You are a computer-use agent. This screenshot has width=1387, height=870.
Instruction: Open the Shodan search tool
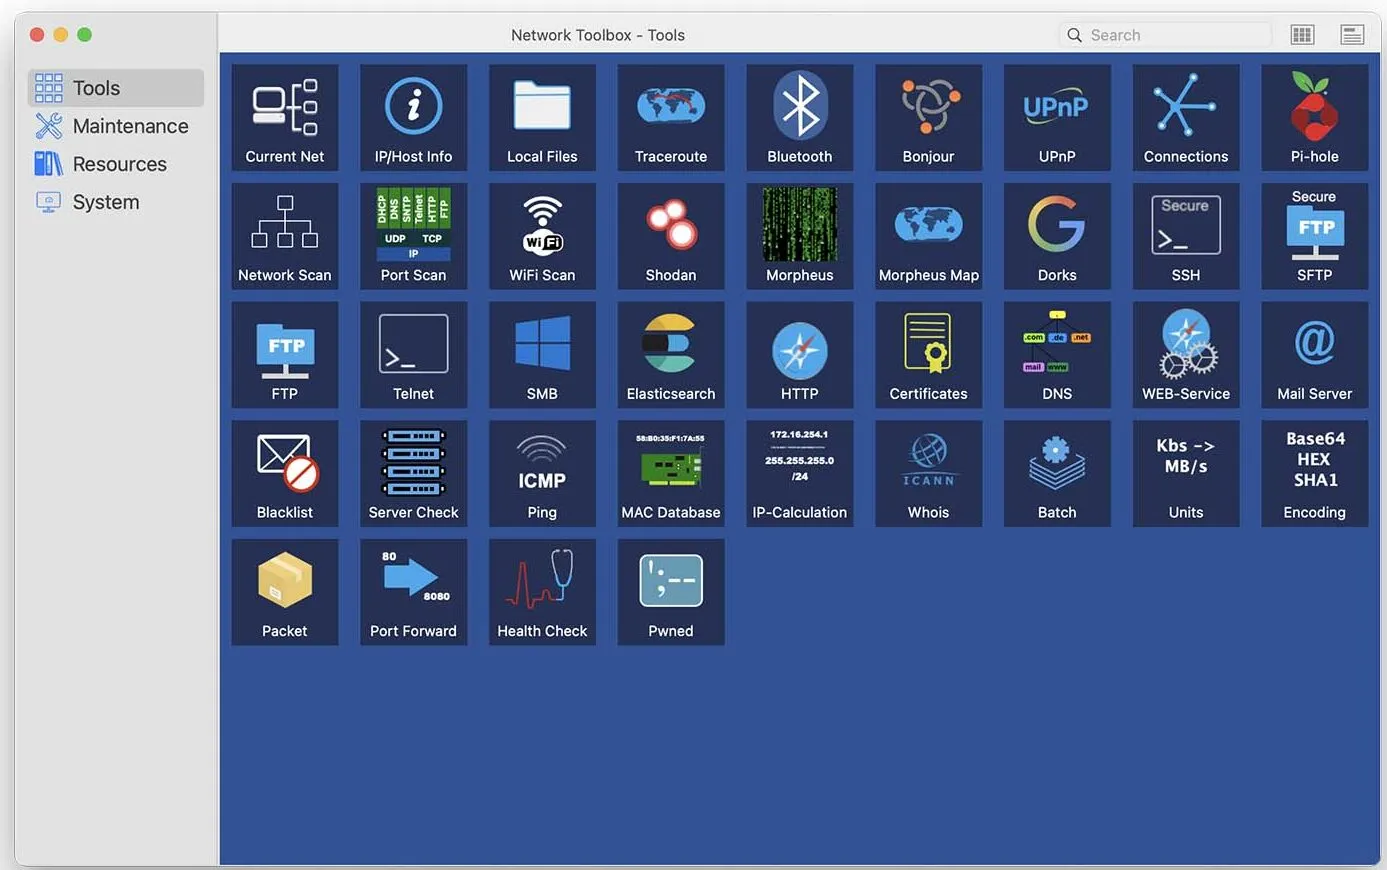coord(670,235)
